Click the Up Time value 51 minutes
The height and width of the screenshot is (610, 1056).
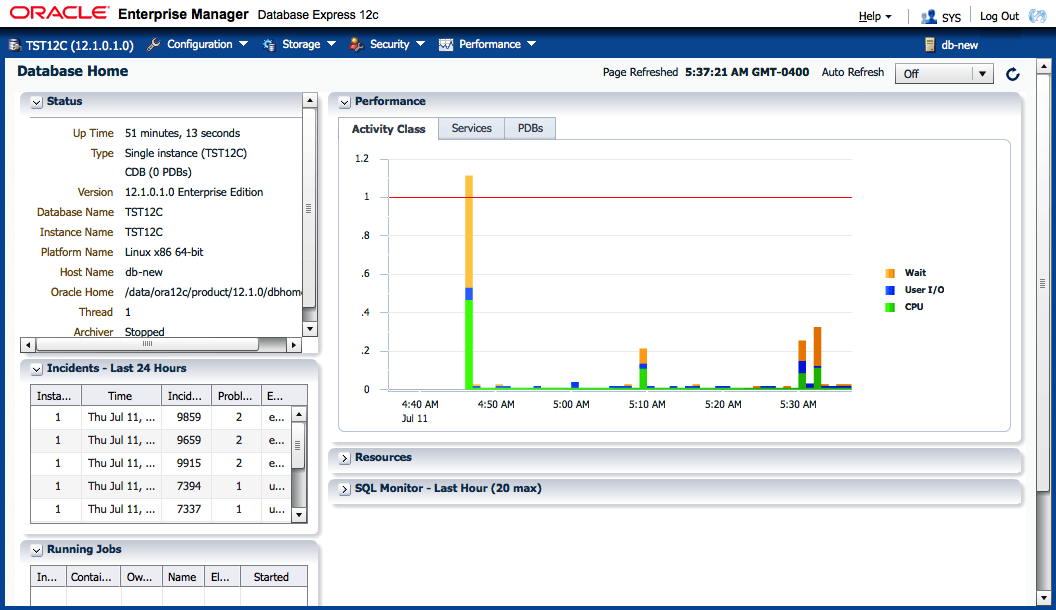183,133
